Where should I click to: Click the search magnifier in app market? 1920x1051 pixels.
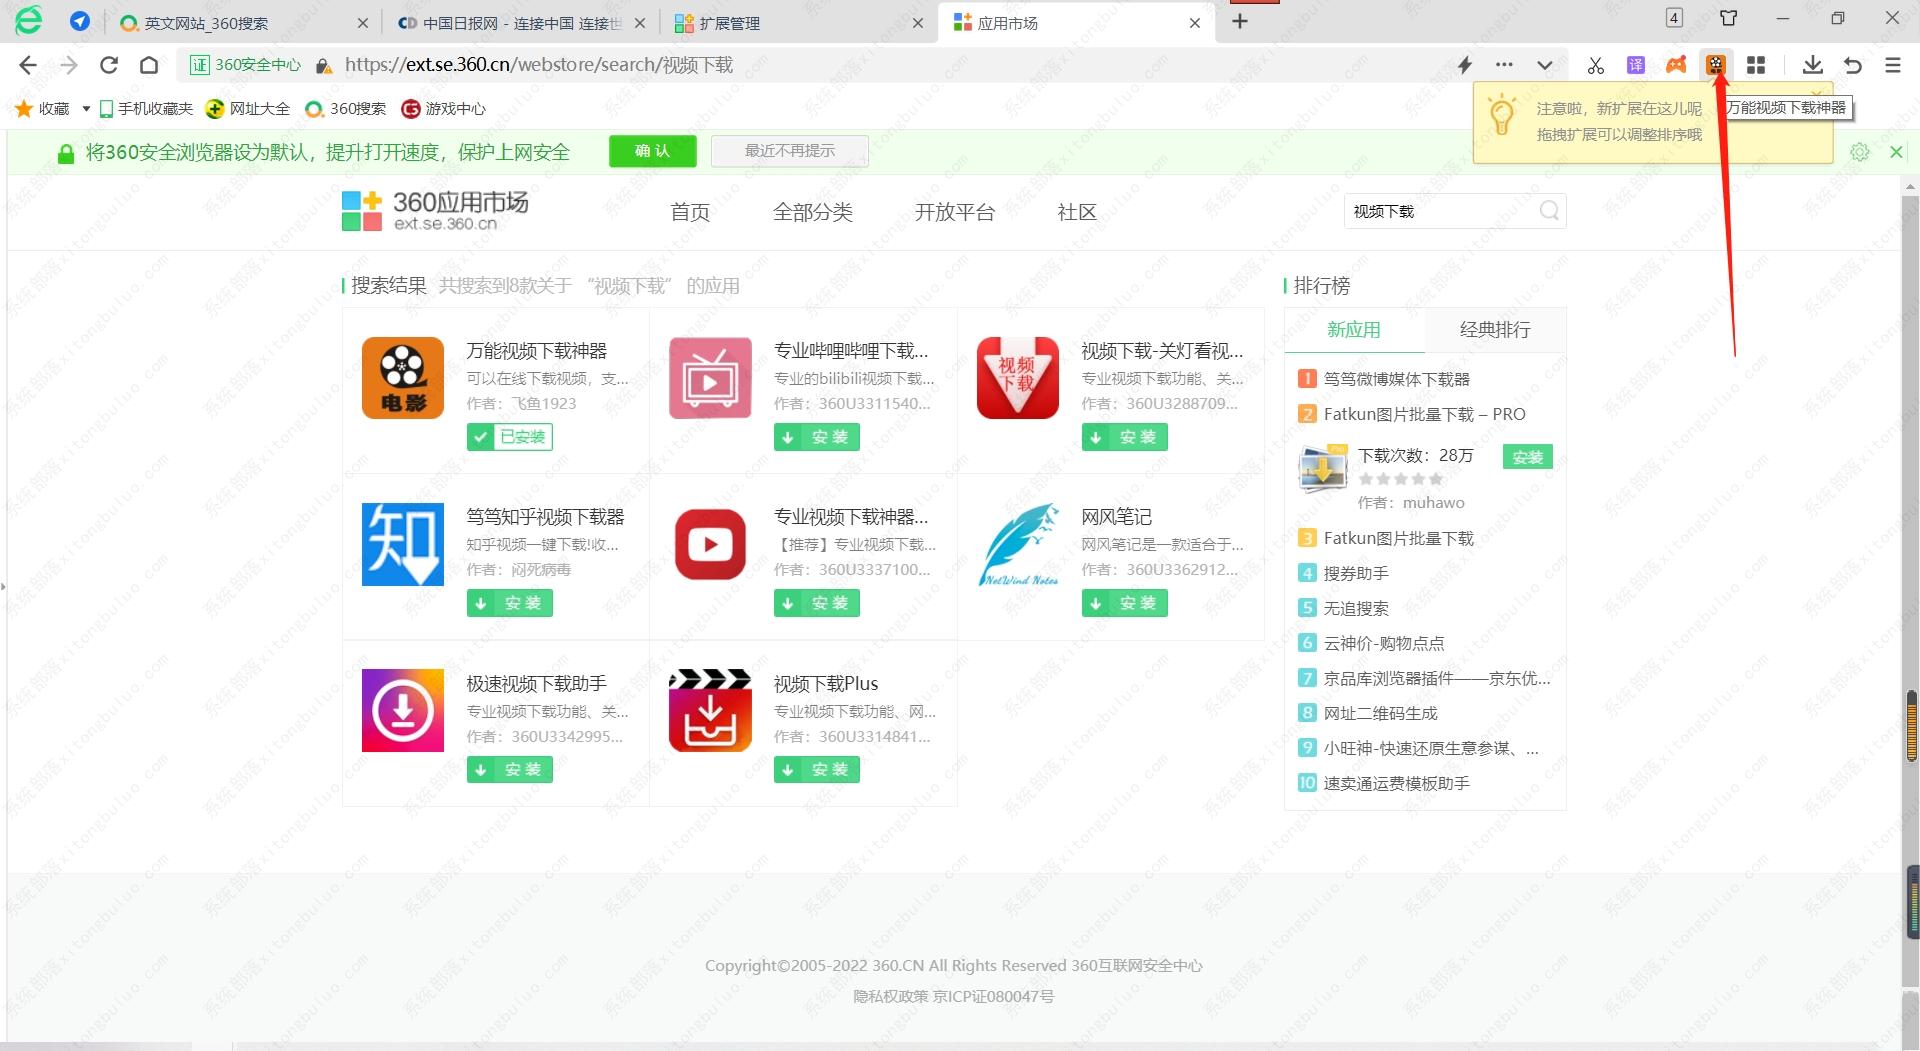pos(1549,211)
